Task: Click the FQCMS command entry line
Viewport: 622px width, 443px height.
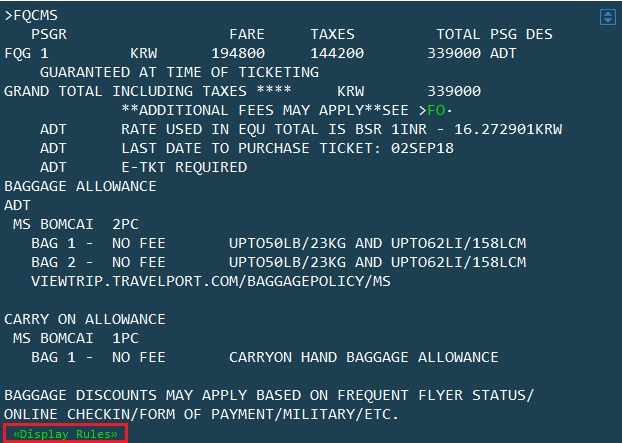Action: [x=31, y=15]
